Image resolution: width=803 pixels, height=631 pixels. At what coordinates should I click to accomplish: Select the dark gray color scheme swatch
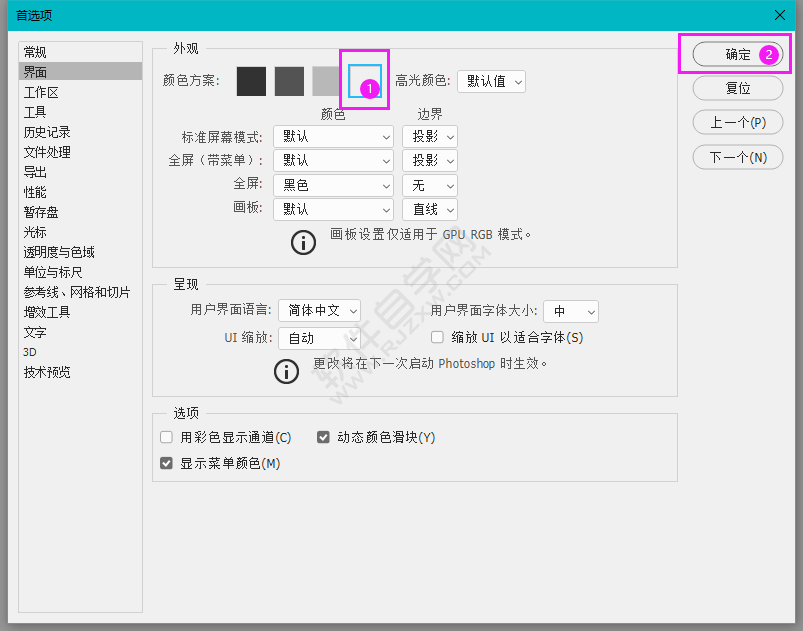(289, 81)
